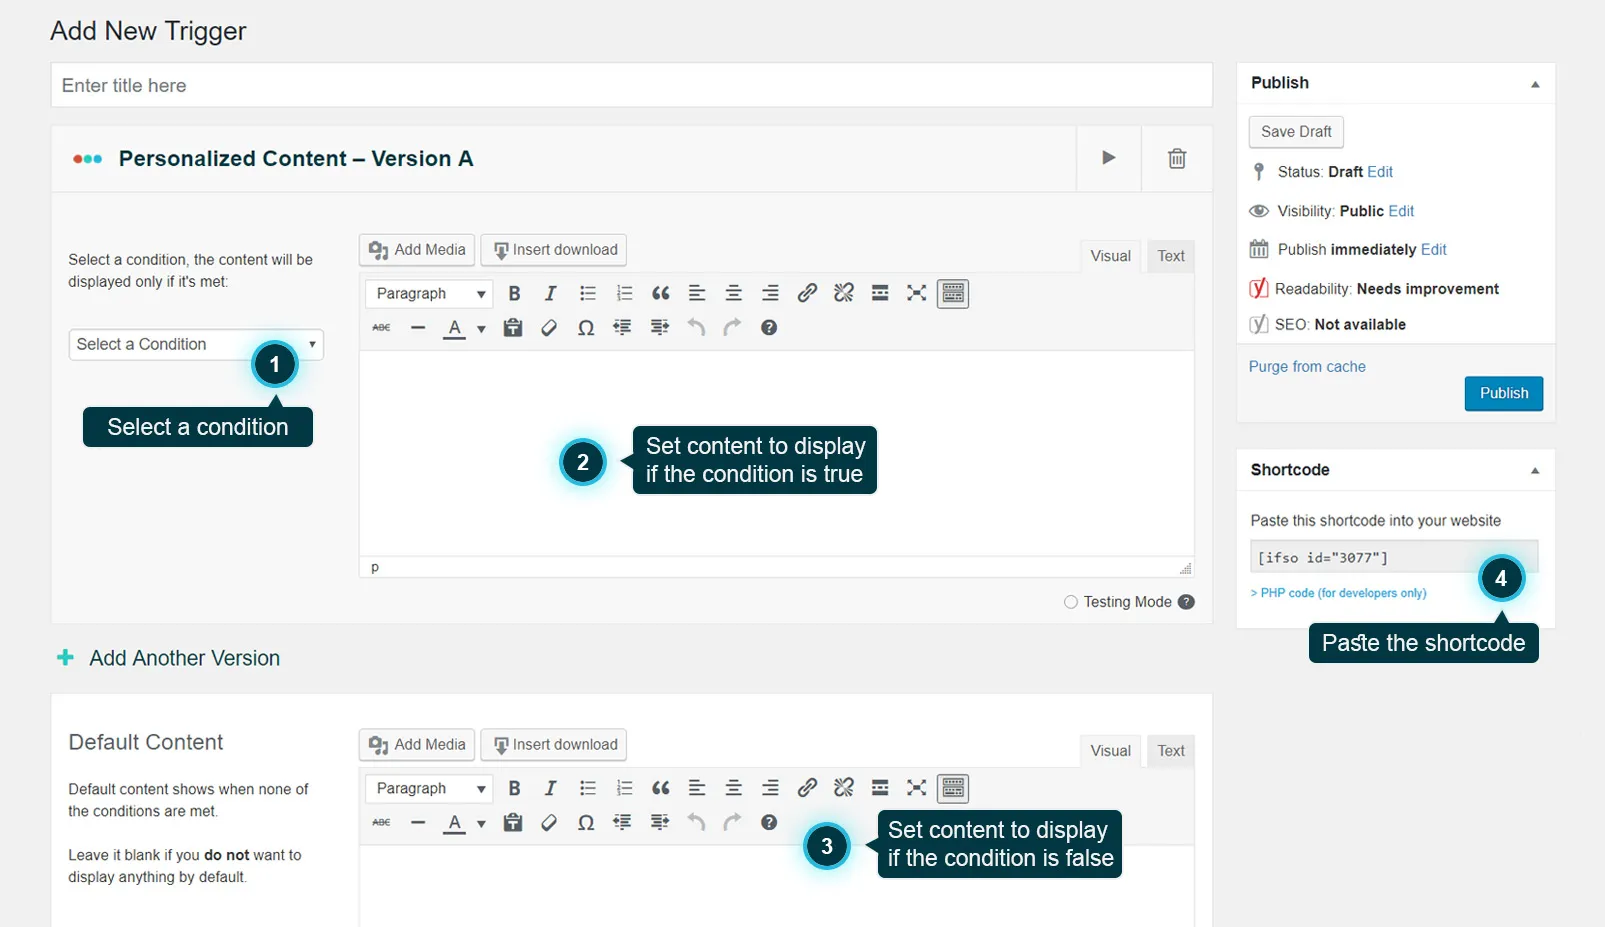
Task: Click the undo arrow in Default Content toolbar
Action: tap(696, 822)
